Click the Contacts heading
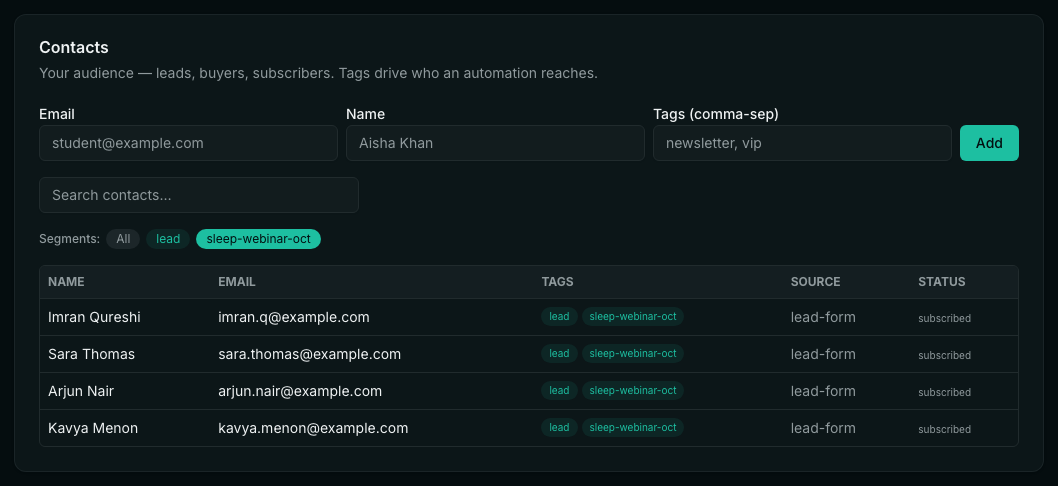The image size is (1058, 486). pos(74,48)
